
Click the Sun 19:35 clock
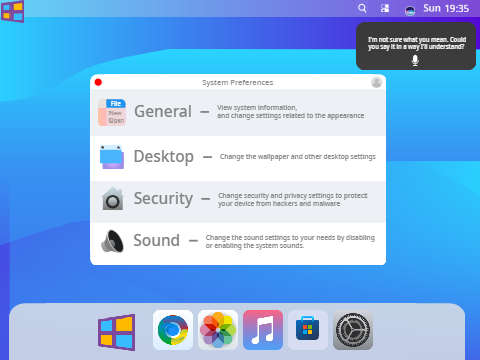446,8
